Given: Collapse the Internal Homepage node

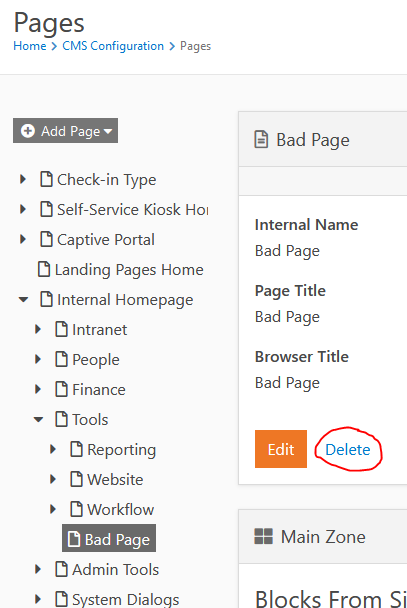Looking at the screenshot, I should 23,299.
